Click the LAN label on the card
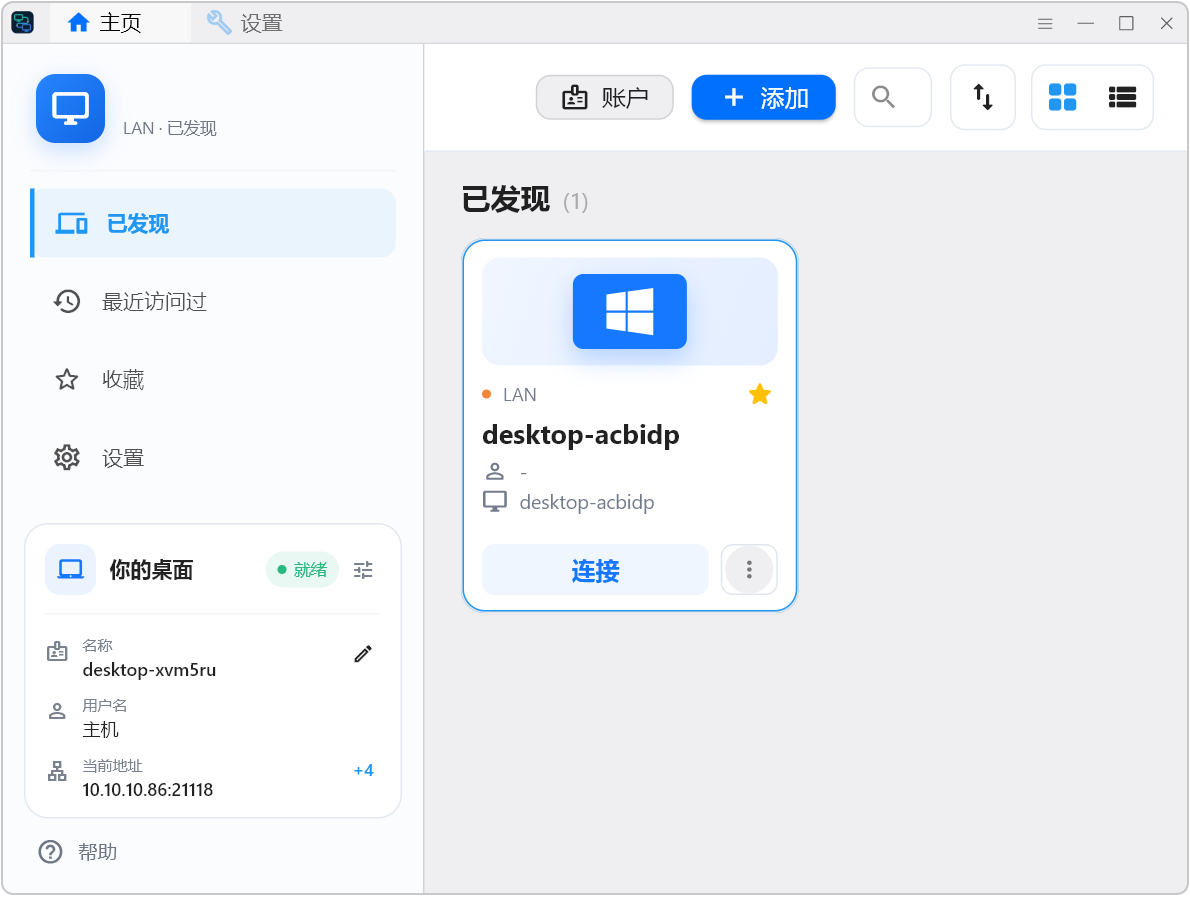Screen dimensions: 1190x897 (520, 395)
